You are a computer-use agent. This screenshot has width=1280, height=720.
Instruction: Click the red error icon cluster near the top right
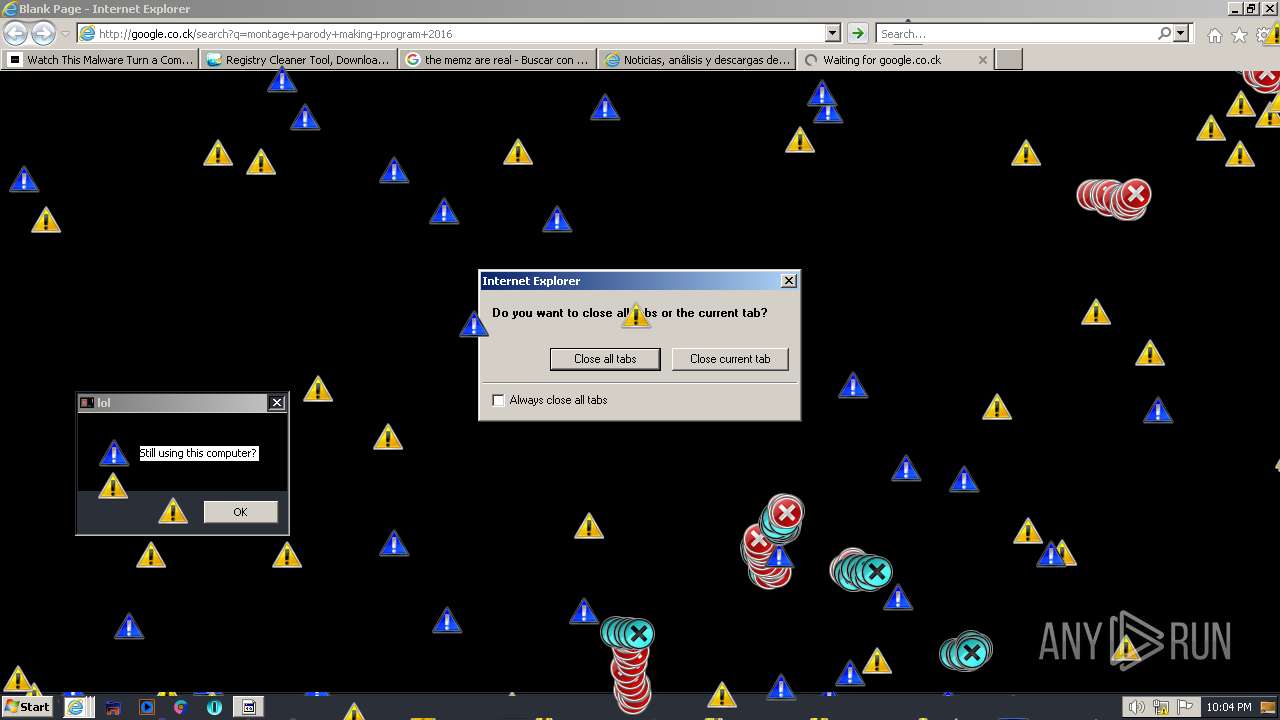click(1114, 197)
